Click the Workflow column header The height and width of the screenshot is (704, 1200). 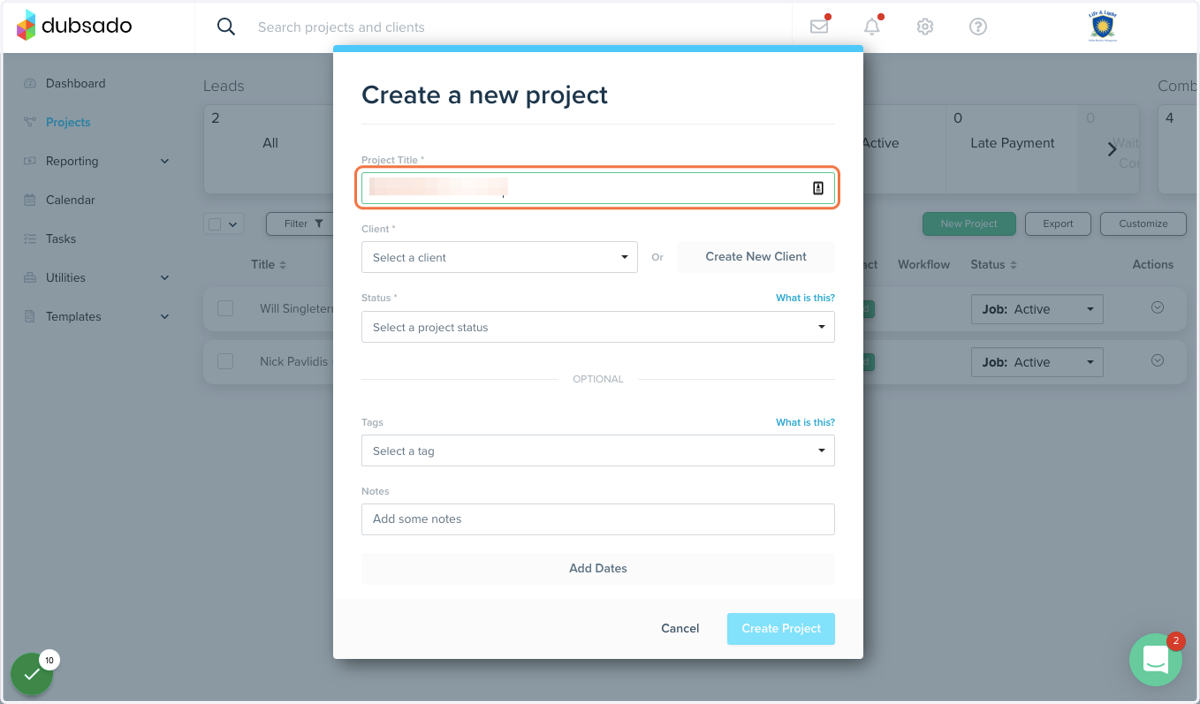click(924, 265)
